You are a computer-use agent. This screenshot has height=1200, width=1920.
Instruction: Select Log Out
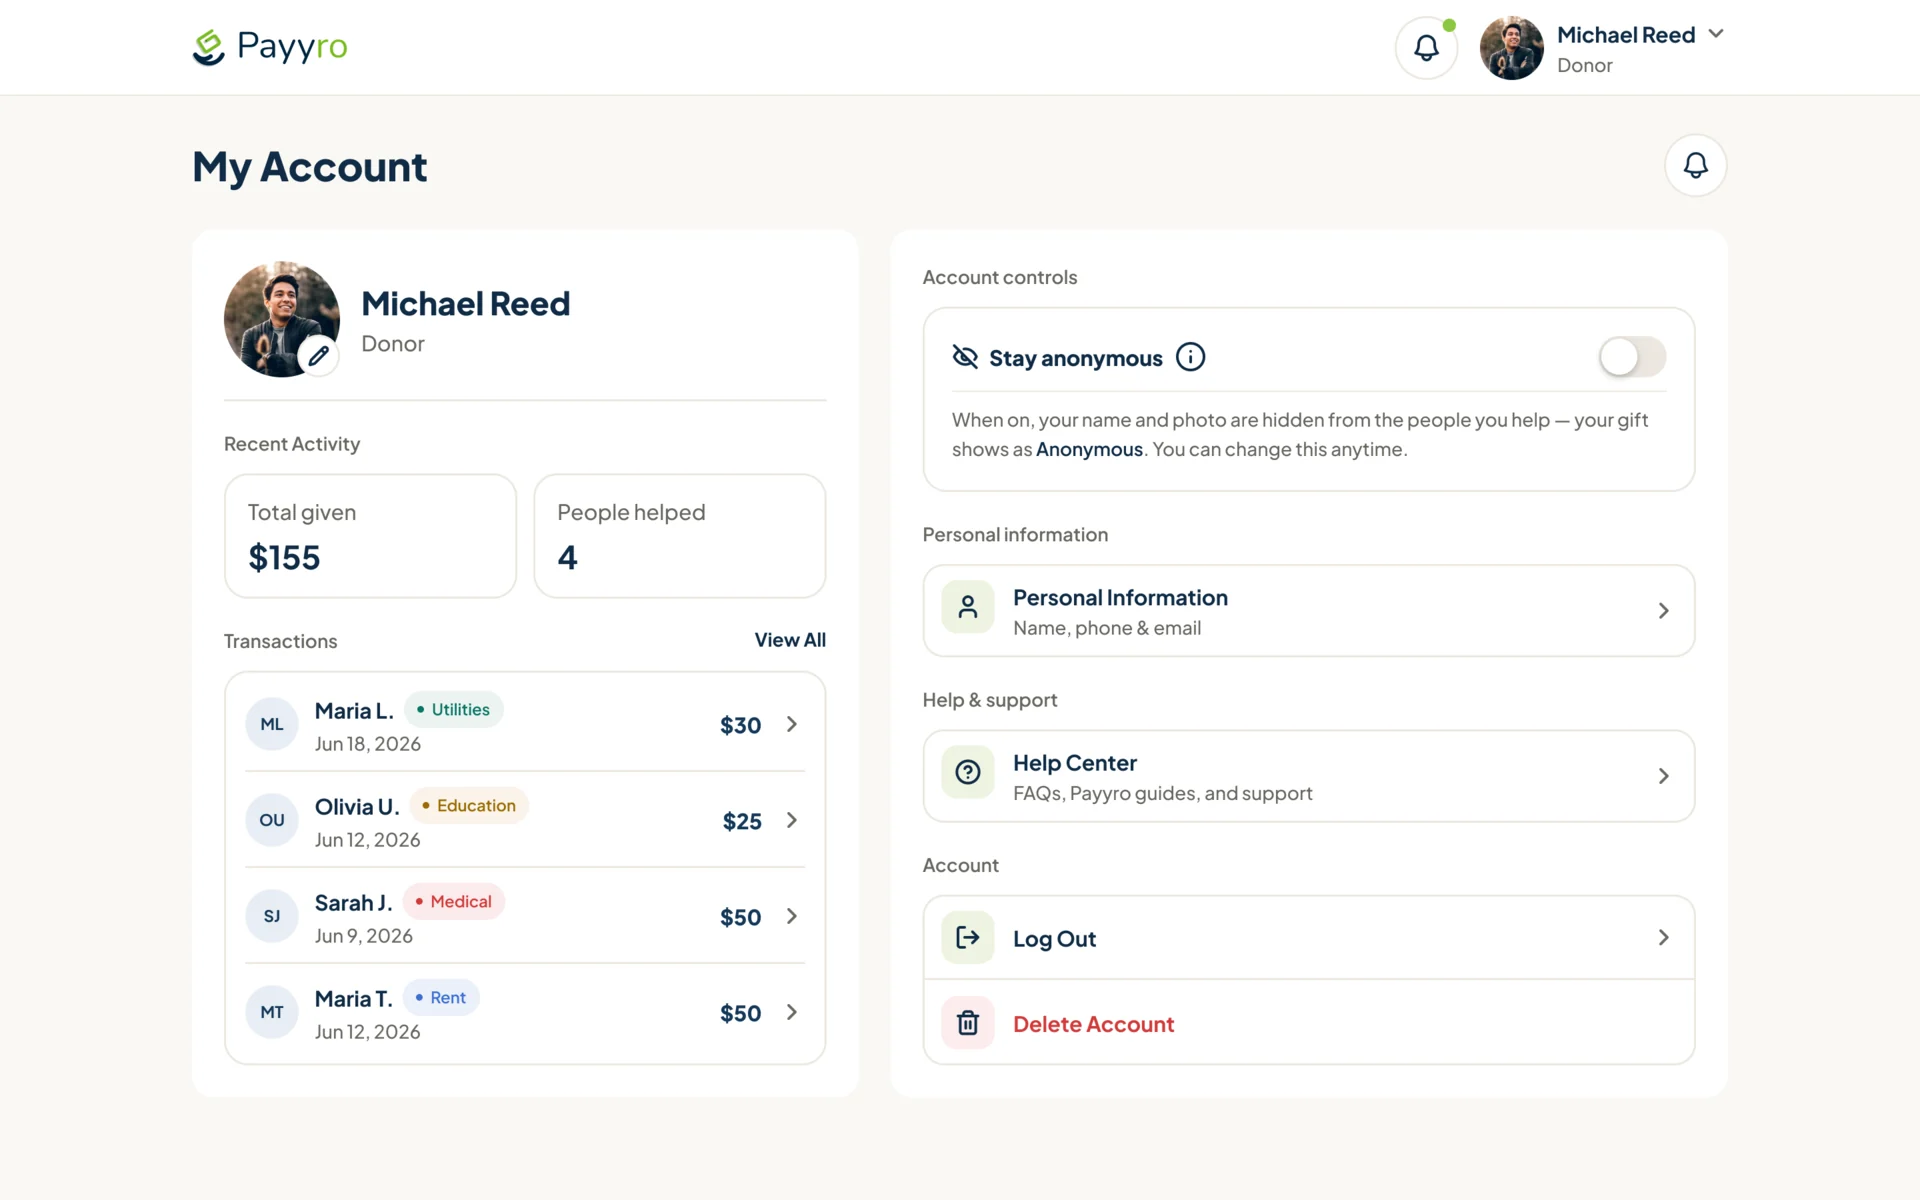[x=1309, y=938]
